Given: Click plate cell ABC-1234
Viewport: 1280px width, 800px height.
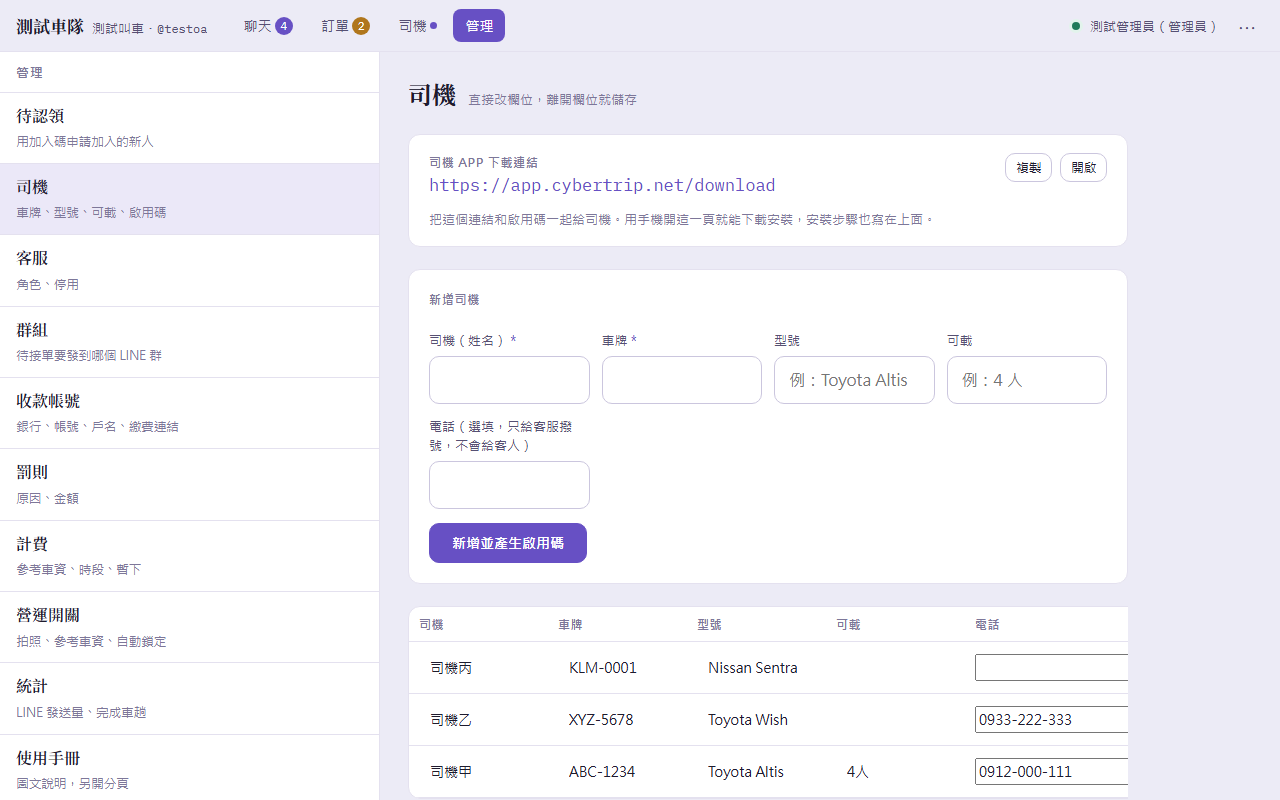Looking at the screenshot, I should coord(602,772).
